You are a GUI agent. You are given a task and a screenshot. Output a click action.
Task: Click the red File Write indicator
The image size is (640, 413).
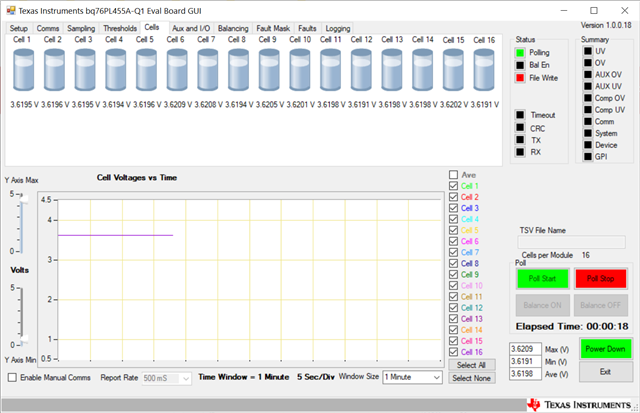click(520, 78)
